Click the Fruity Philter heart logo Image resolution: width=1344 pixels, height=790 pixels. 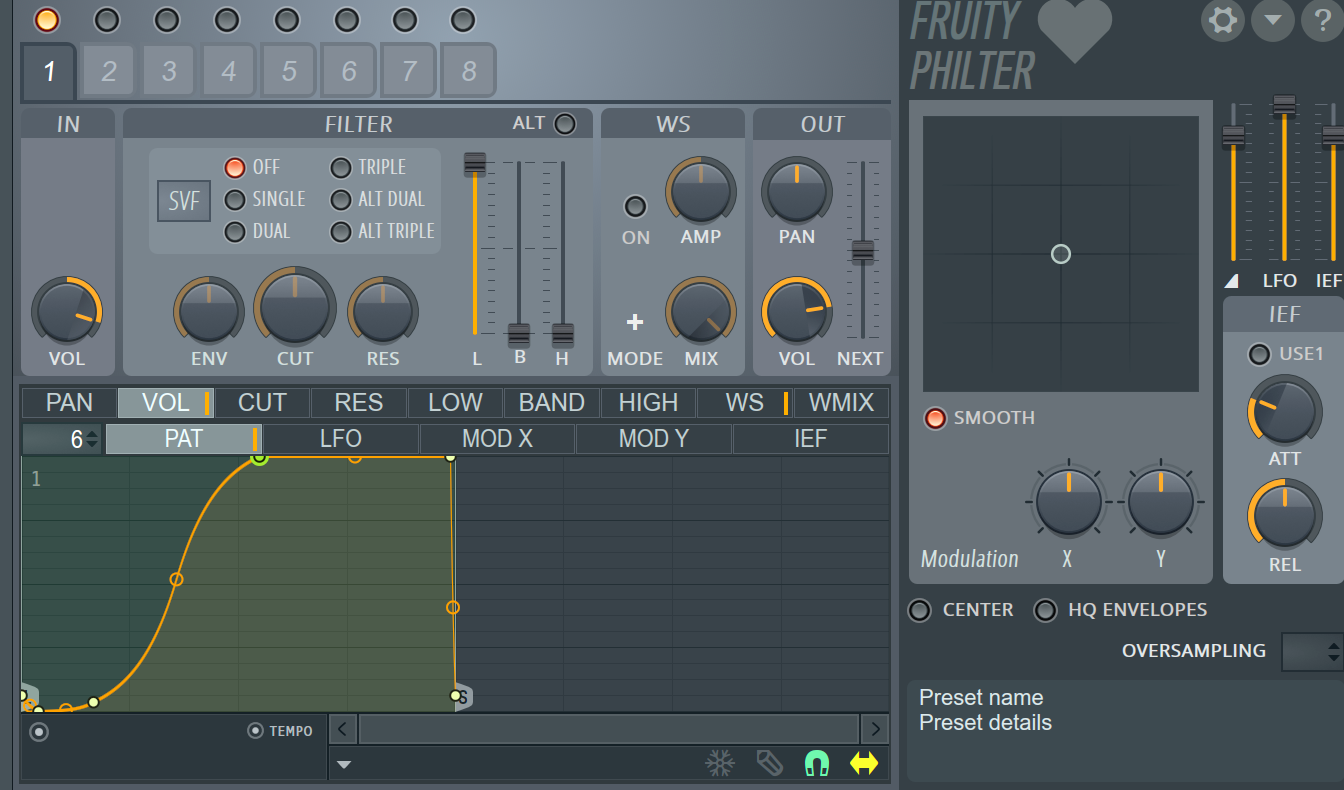click(x=1075, y=30)
